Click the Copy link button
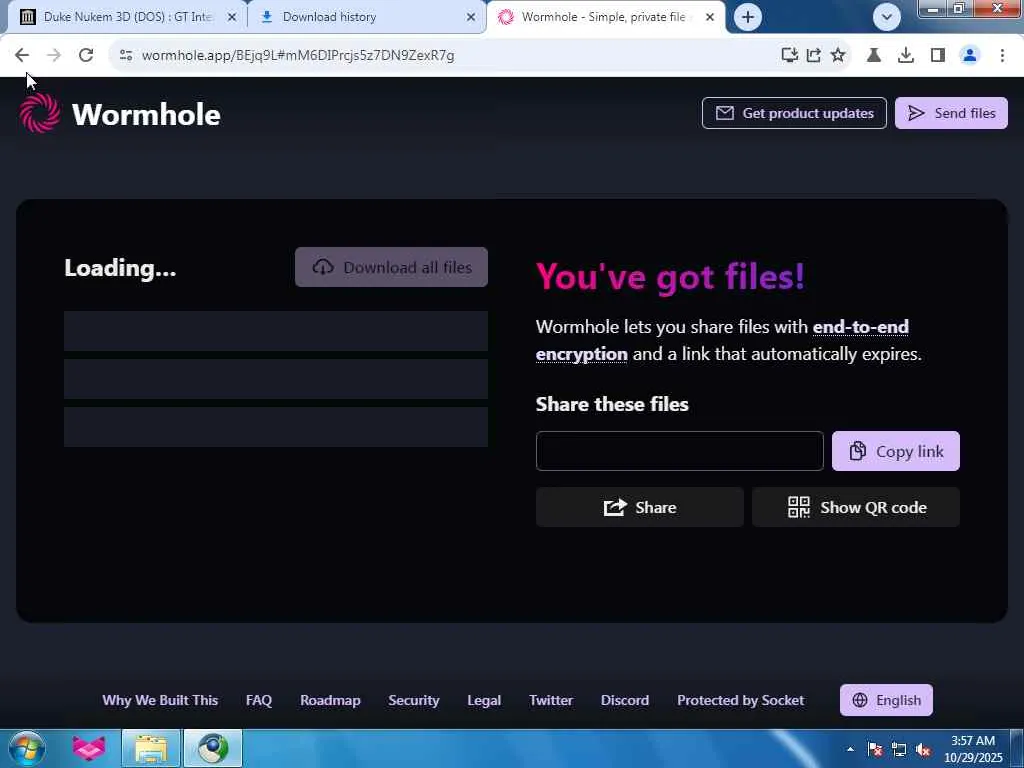Screen dimensions: 1024x768 [x=895, y=451]
